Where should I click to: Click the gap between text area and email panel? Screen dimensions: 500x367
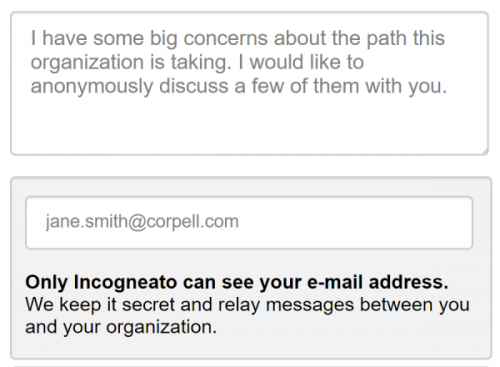(x=249, y=166)
